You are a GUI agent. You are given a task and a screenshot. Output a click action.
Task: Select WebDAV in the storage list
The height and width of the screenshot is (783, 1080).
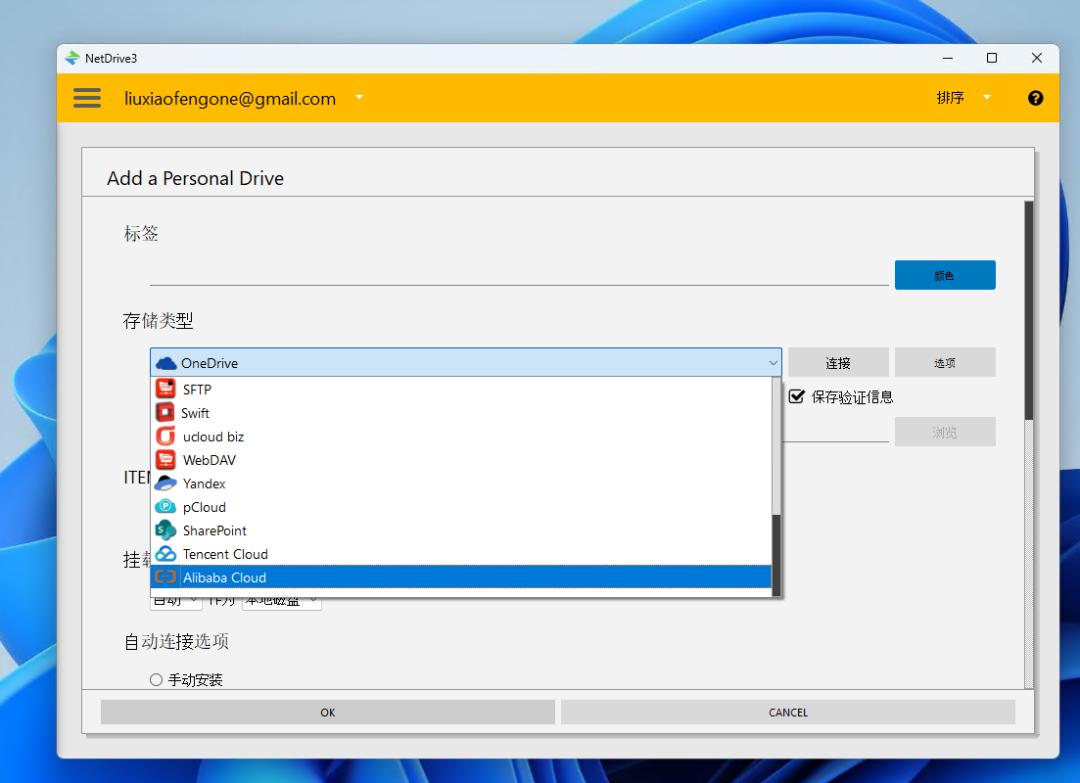pos(460,460)
